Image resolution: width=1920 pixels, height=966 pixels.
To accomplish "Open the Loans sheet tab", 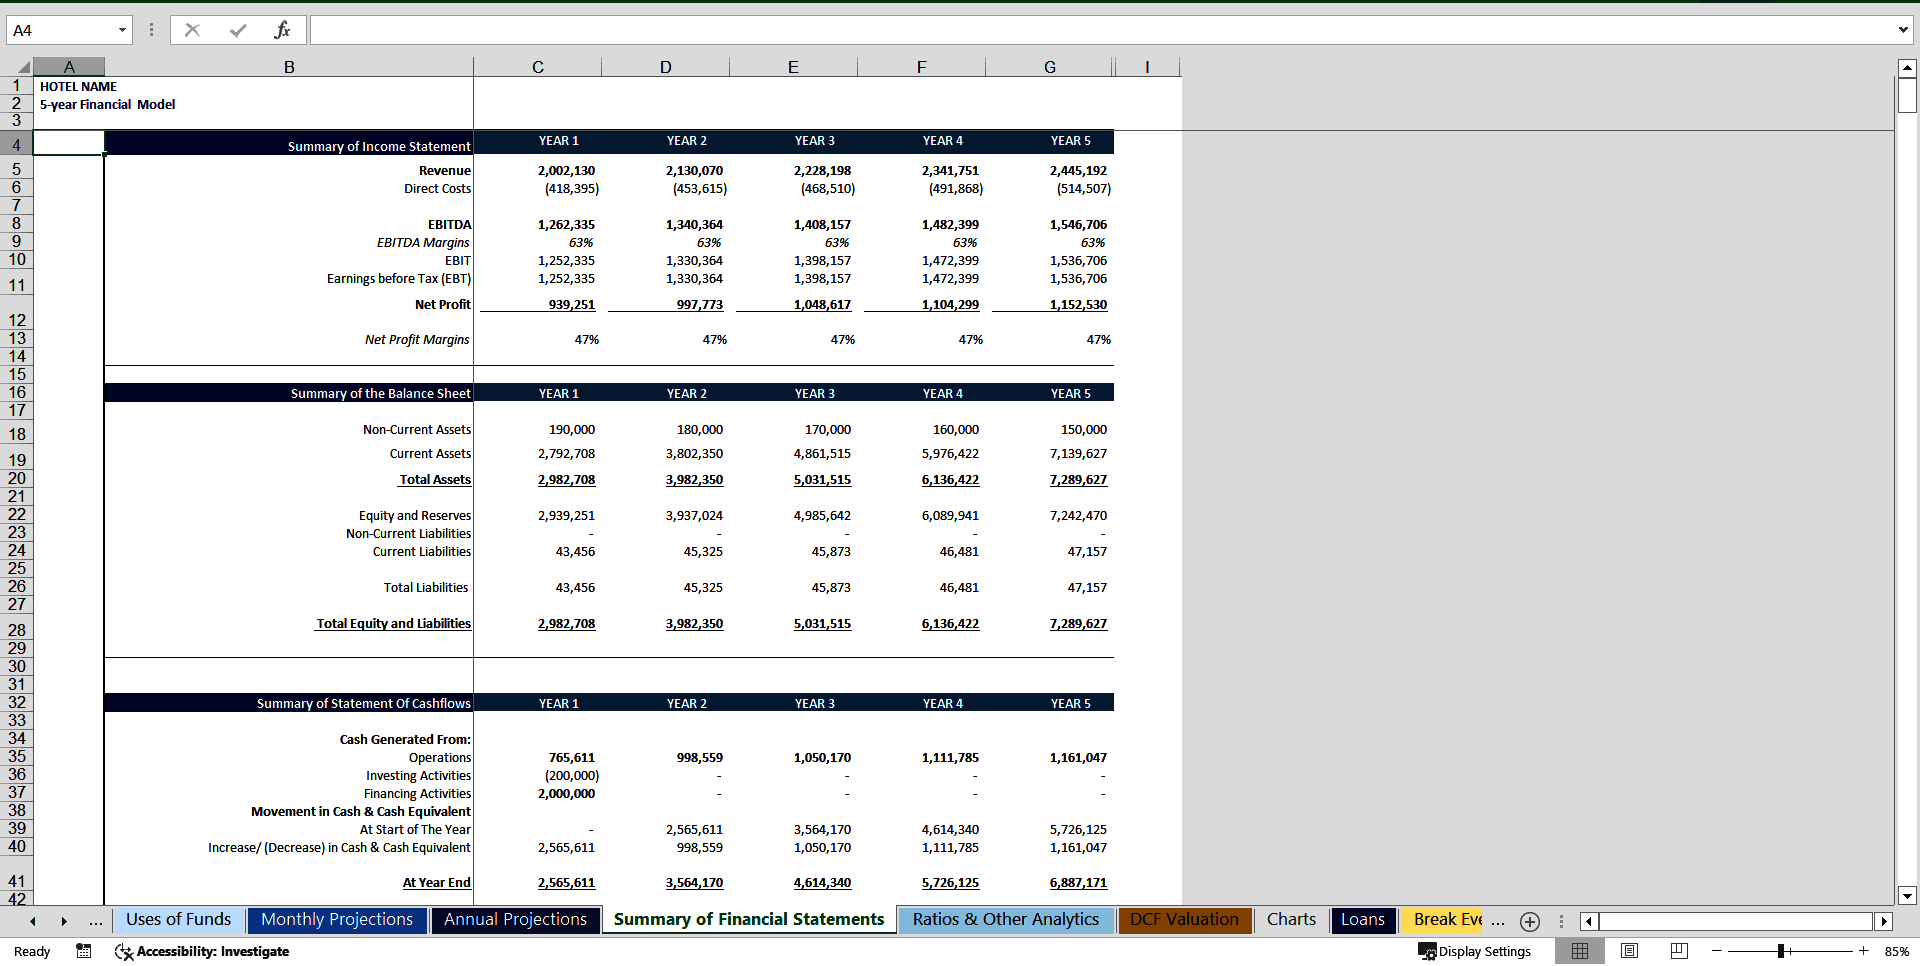I will point(1362,920).
